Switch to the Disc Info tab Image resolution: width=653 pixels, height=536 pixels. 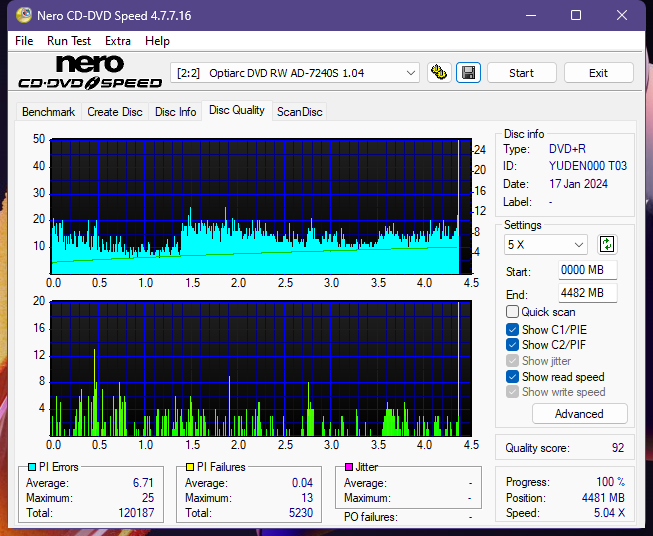[x=175, y=112]
